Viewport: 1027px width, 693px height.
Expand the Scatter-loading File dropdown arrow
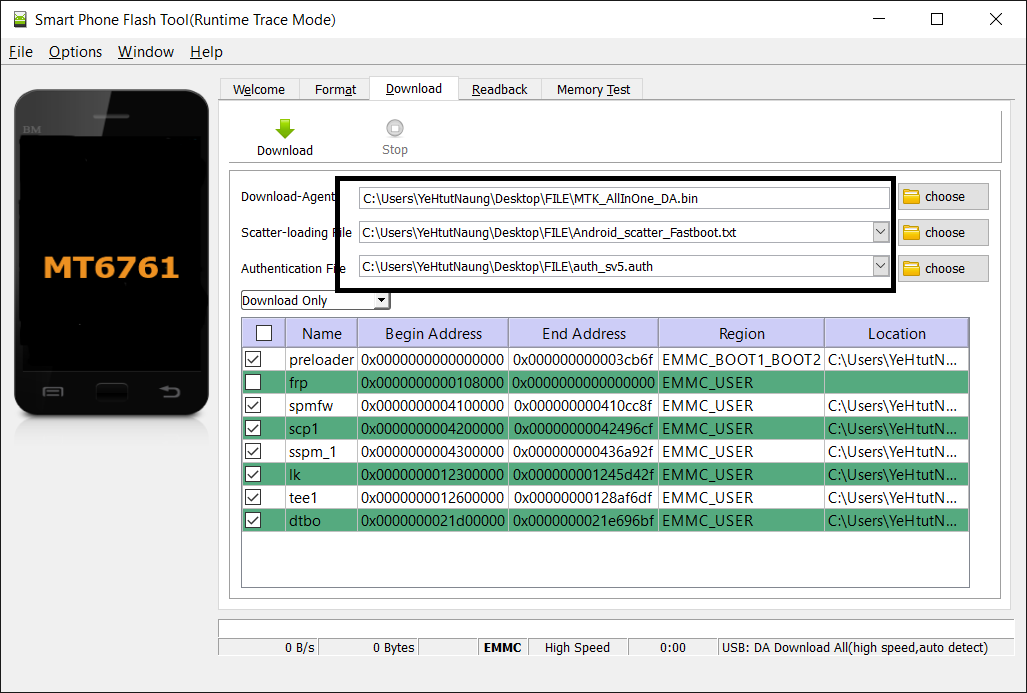coord(880,232)
